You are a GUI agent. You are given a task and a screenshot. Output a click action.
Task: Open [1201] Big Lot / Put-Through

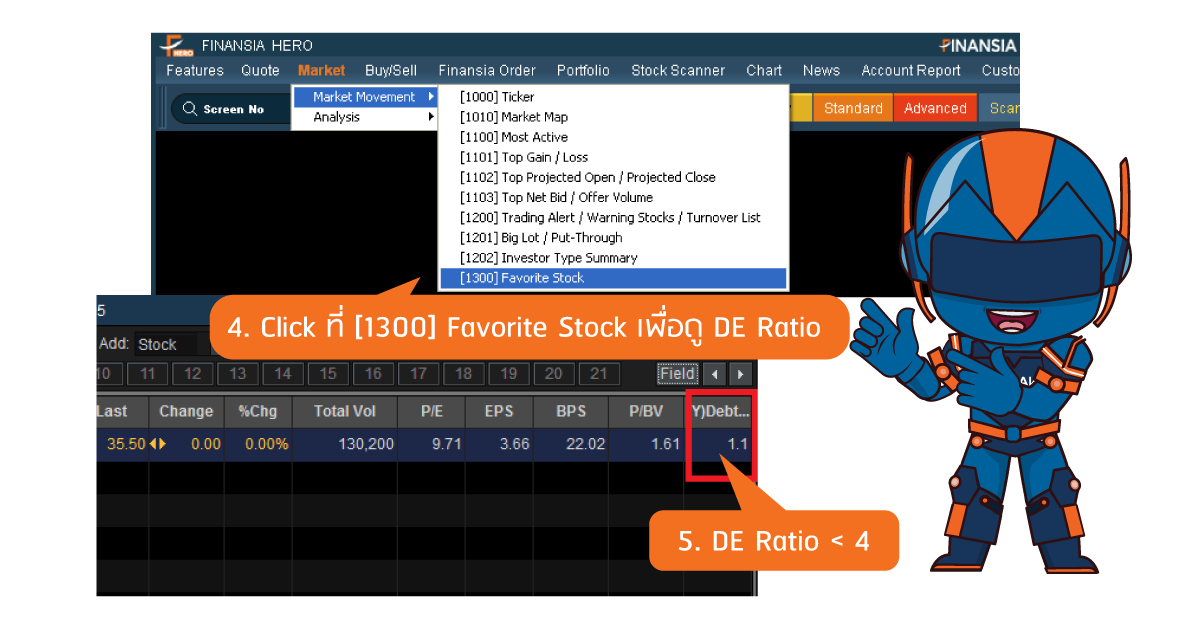click(613, 237)
